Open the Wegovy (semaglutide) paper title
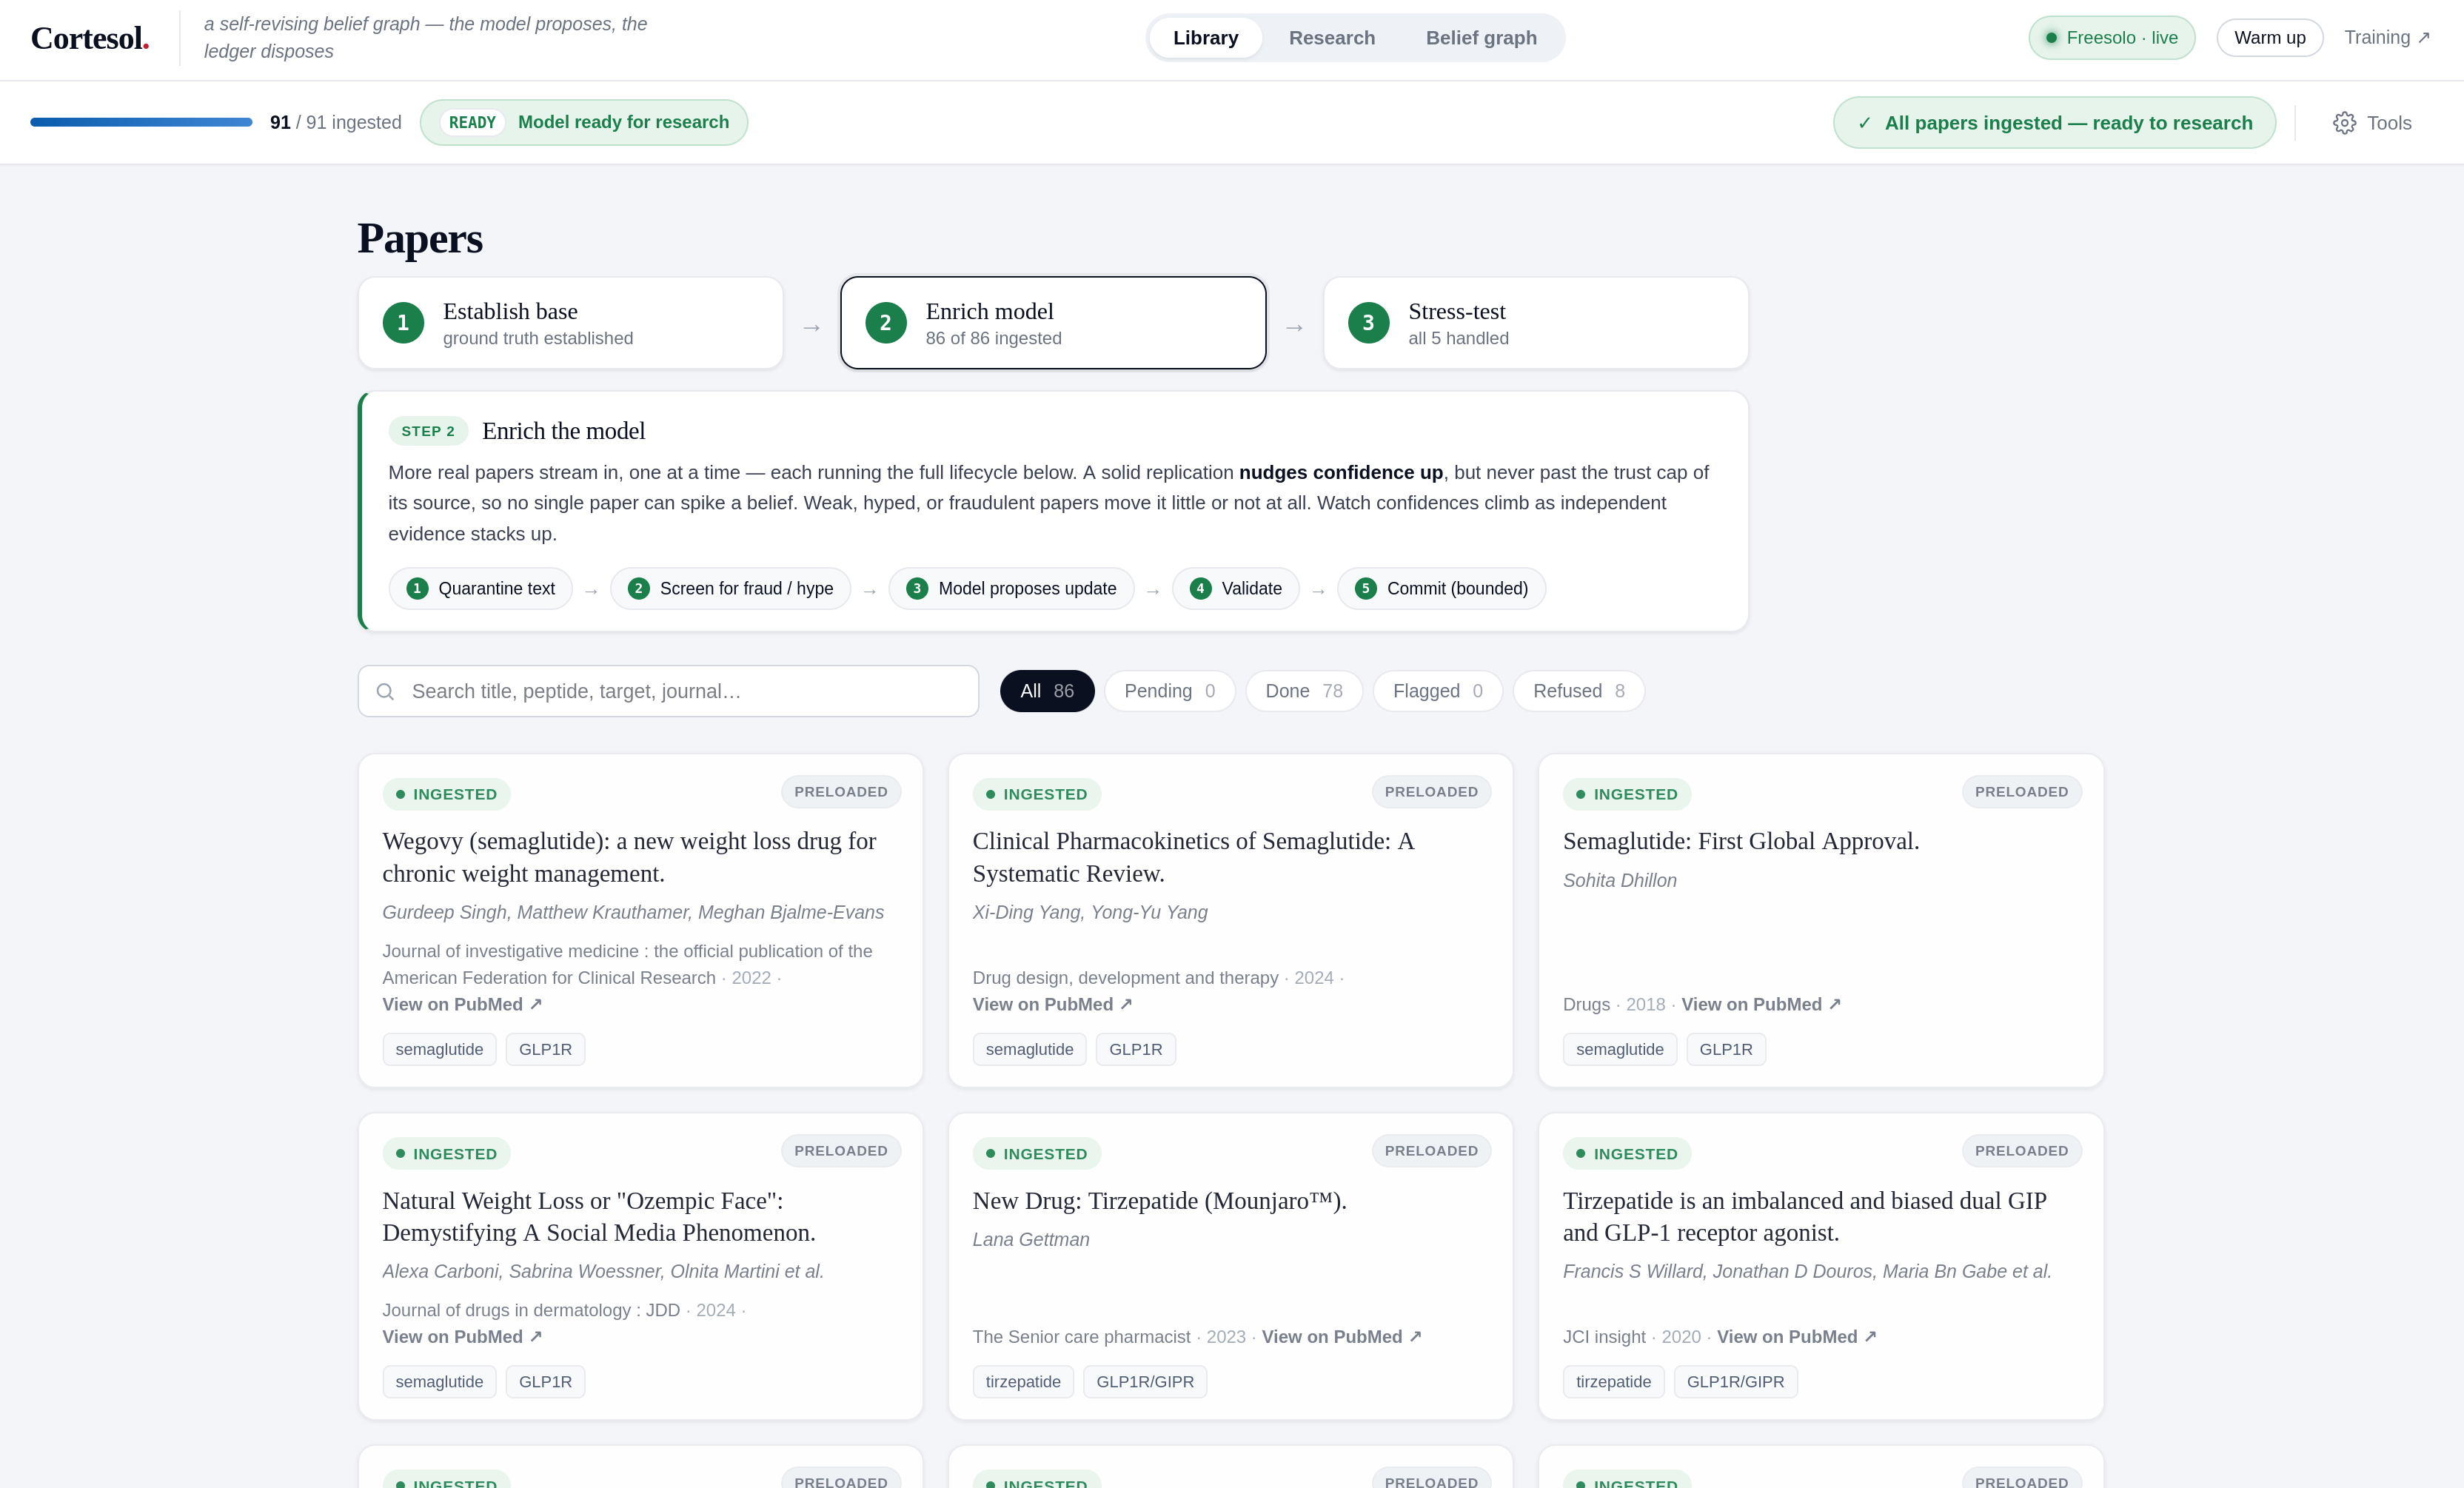This screenshot has width=2464, height=1488. 629,857
